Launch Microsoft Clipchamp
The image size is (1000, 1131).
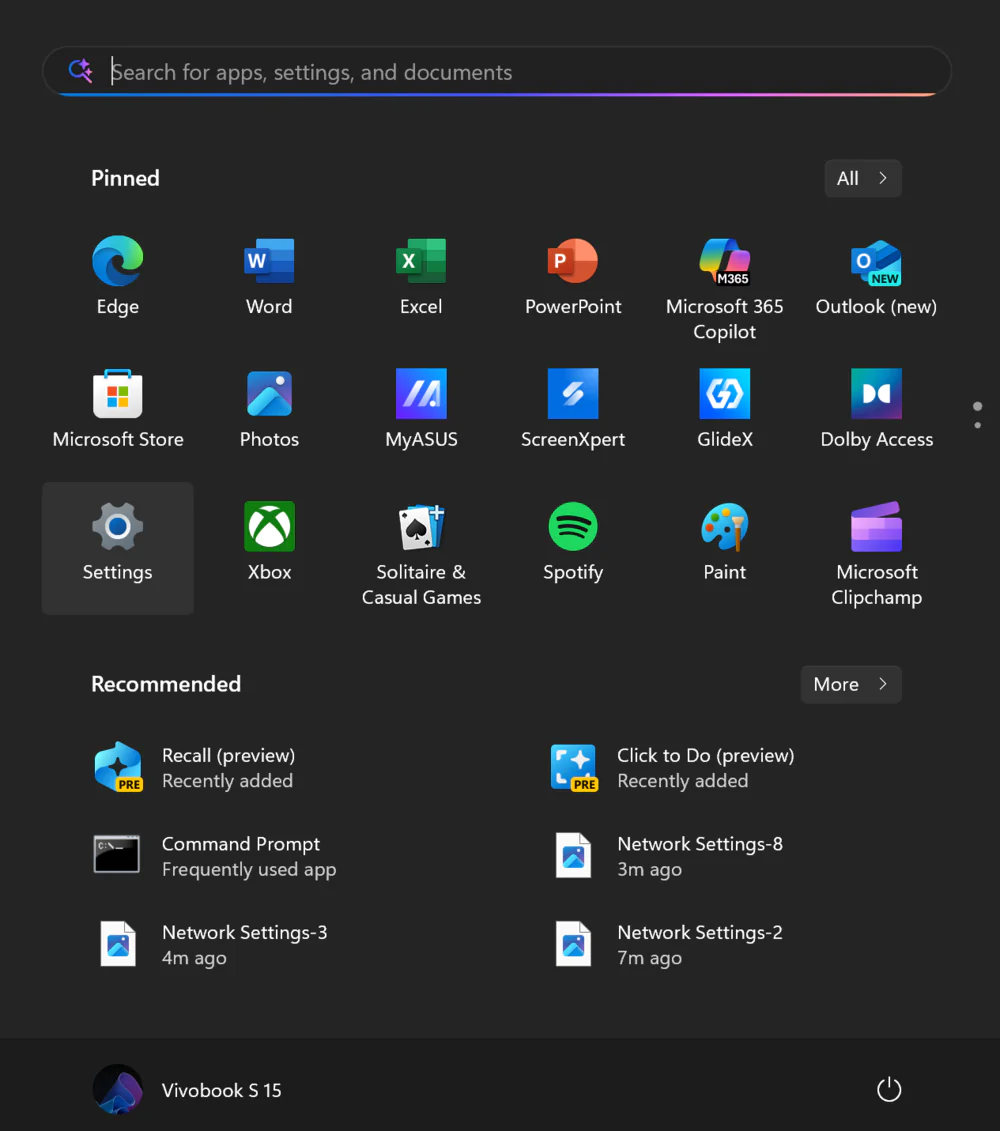pos(876,554)
